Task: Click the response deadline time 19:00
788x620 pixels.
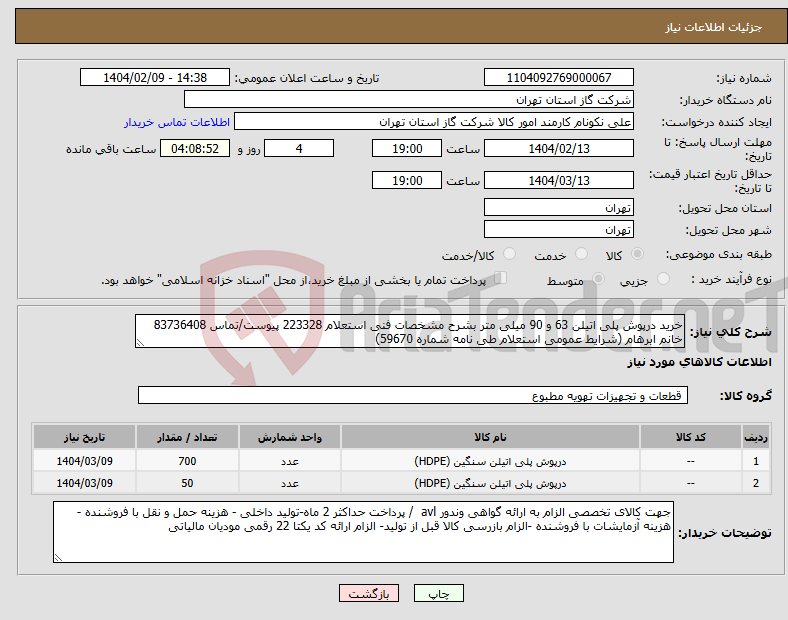Action: [407, 148]
